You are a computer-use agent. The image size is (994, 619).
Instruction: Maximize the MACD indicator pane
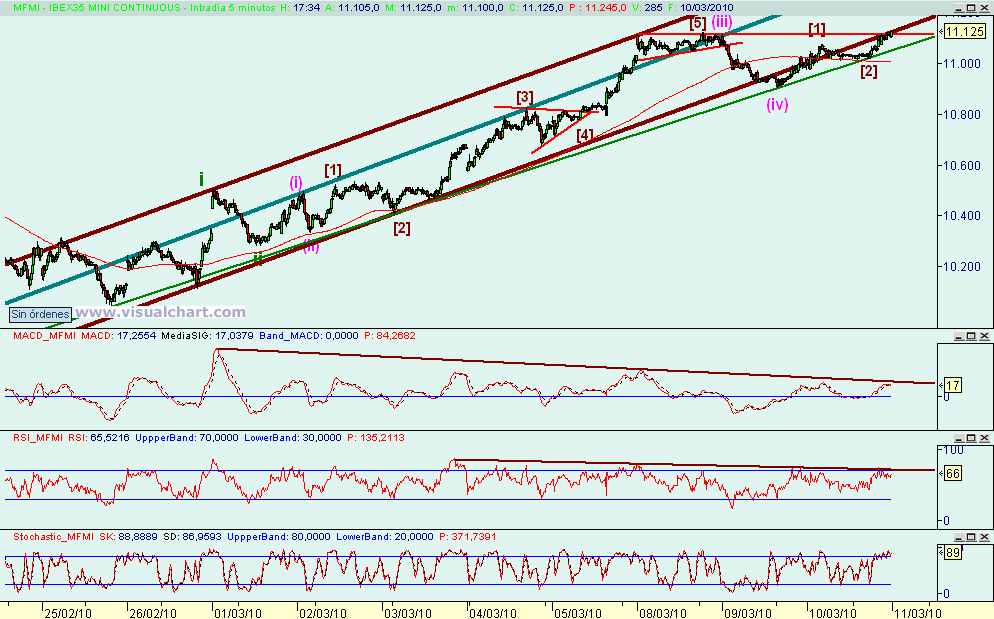pos(972,336)
